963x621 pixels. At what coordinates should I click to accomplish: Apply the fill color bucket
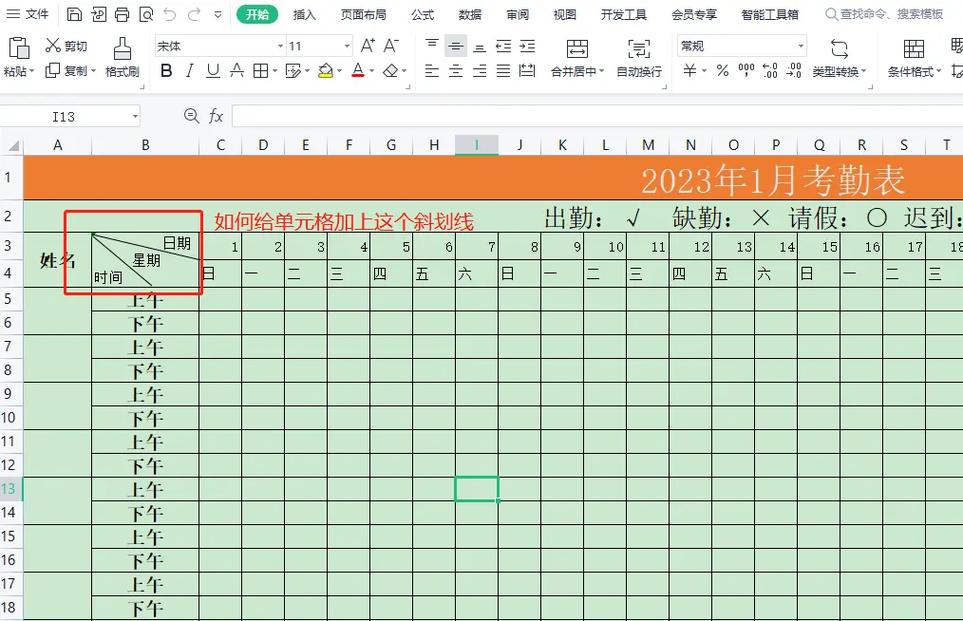coord(326,71)
